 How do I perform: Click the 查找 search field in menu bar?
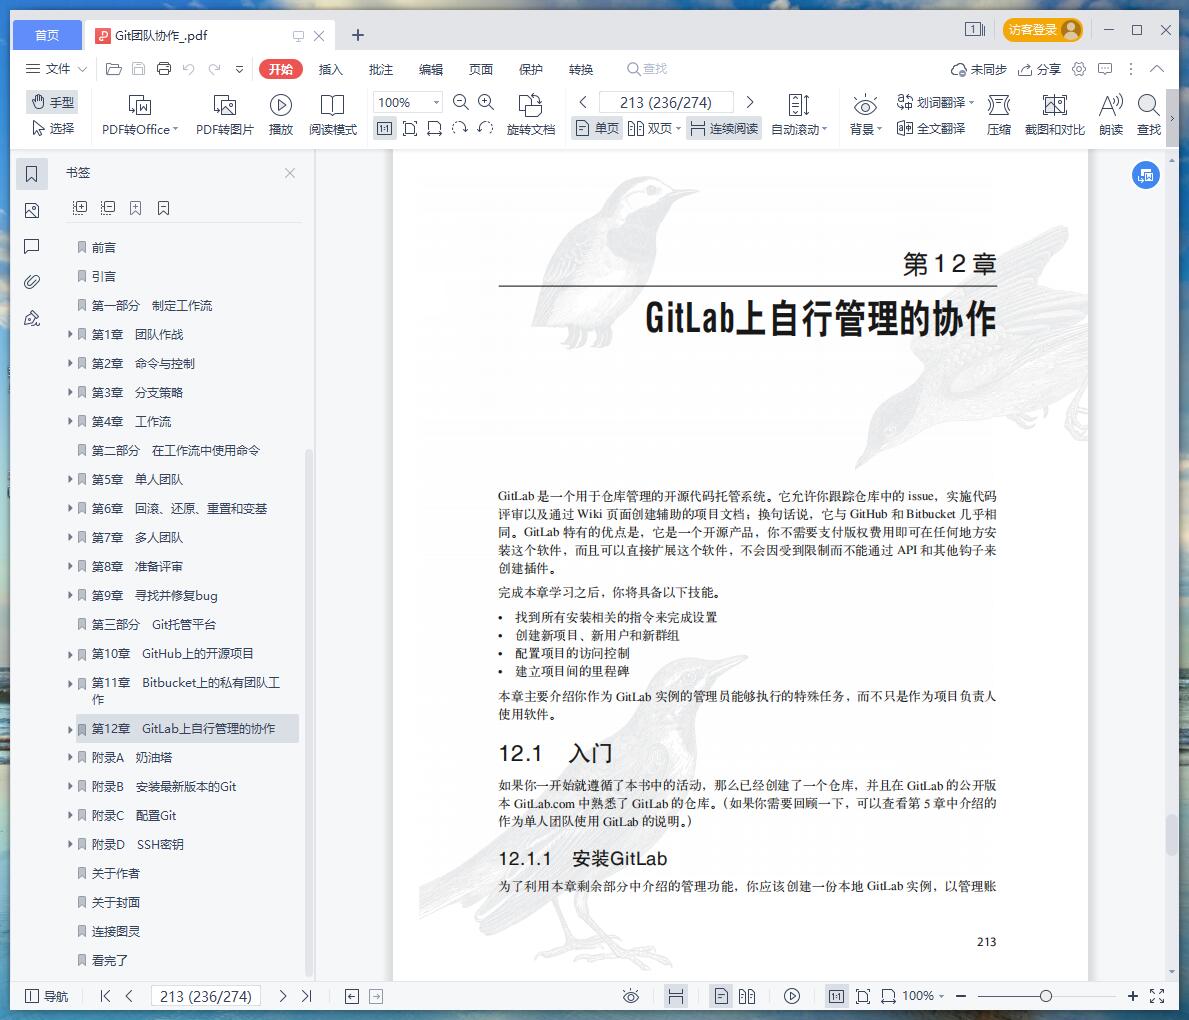pyautogui.click(x=648, y=69)
